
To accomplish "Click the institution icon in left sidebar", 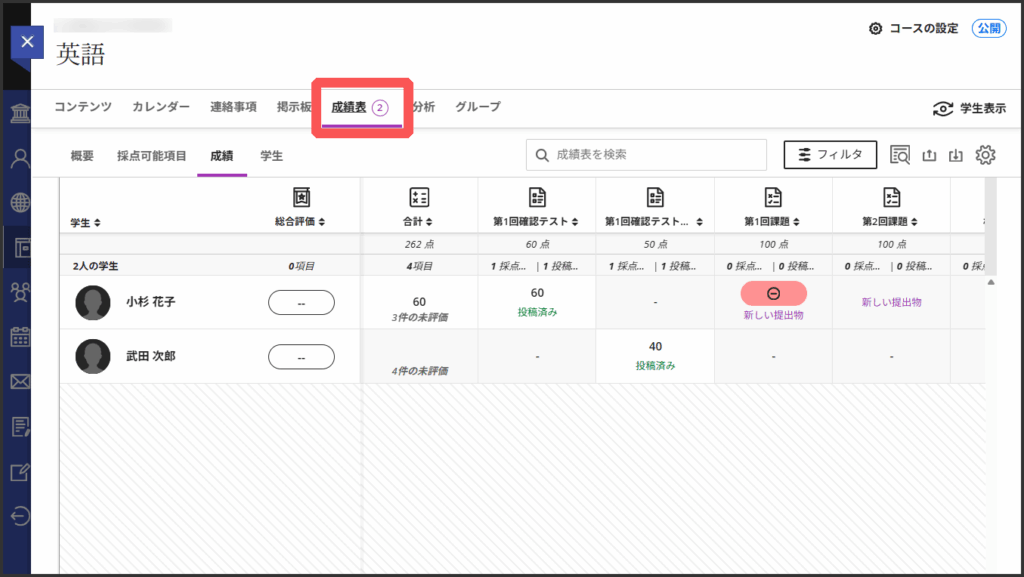I will (20, 112).
